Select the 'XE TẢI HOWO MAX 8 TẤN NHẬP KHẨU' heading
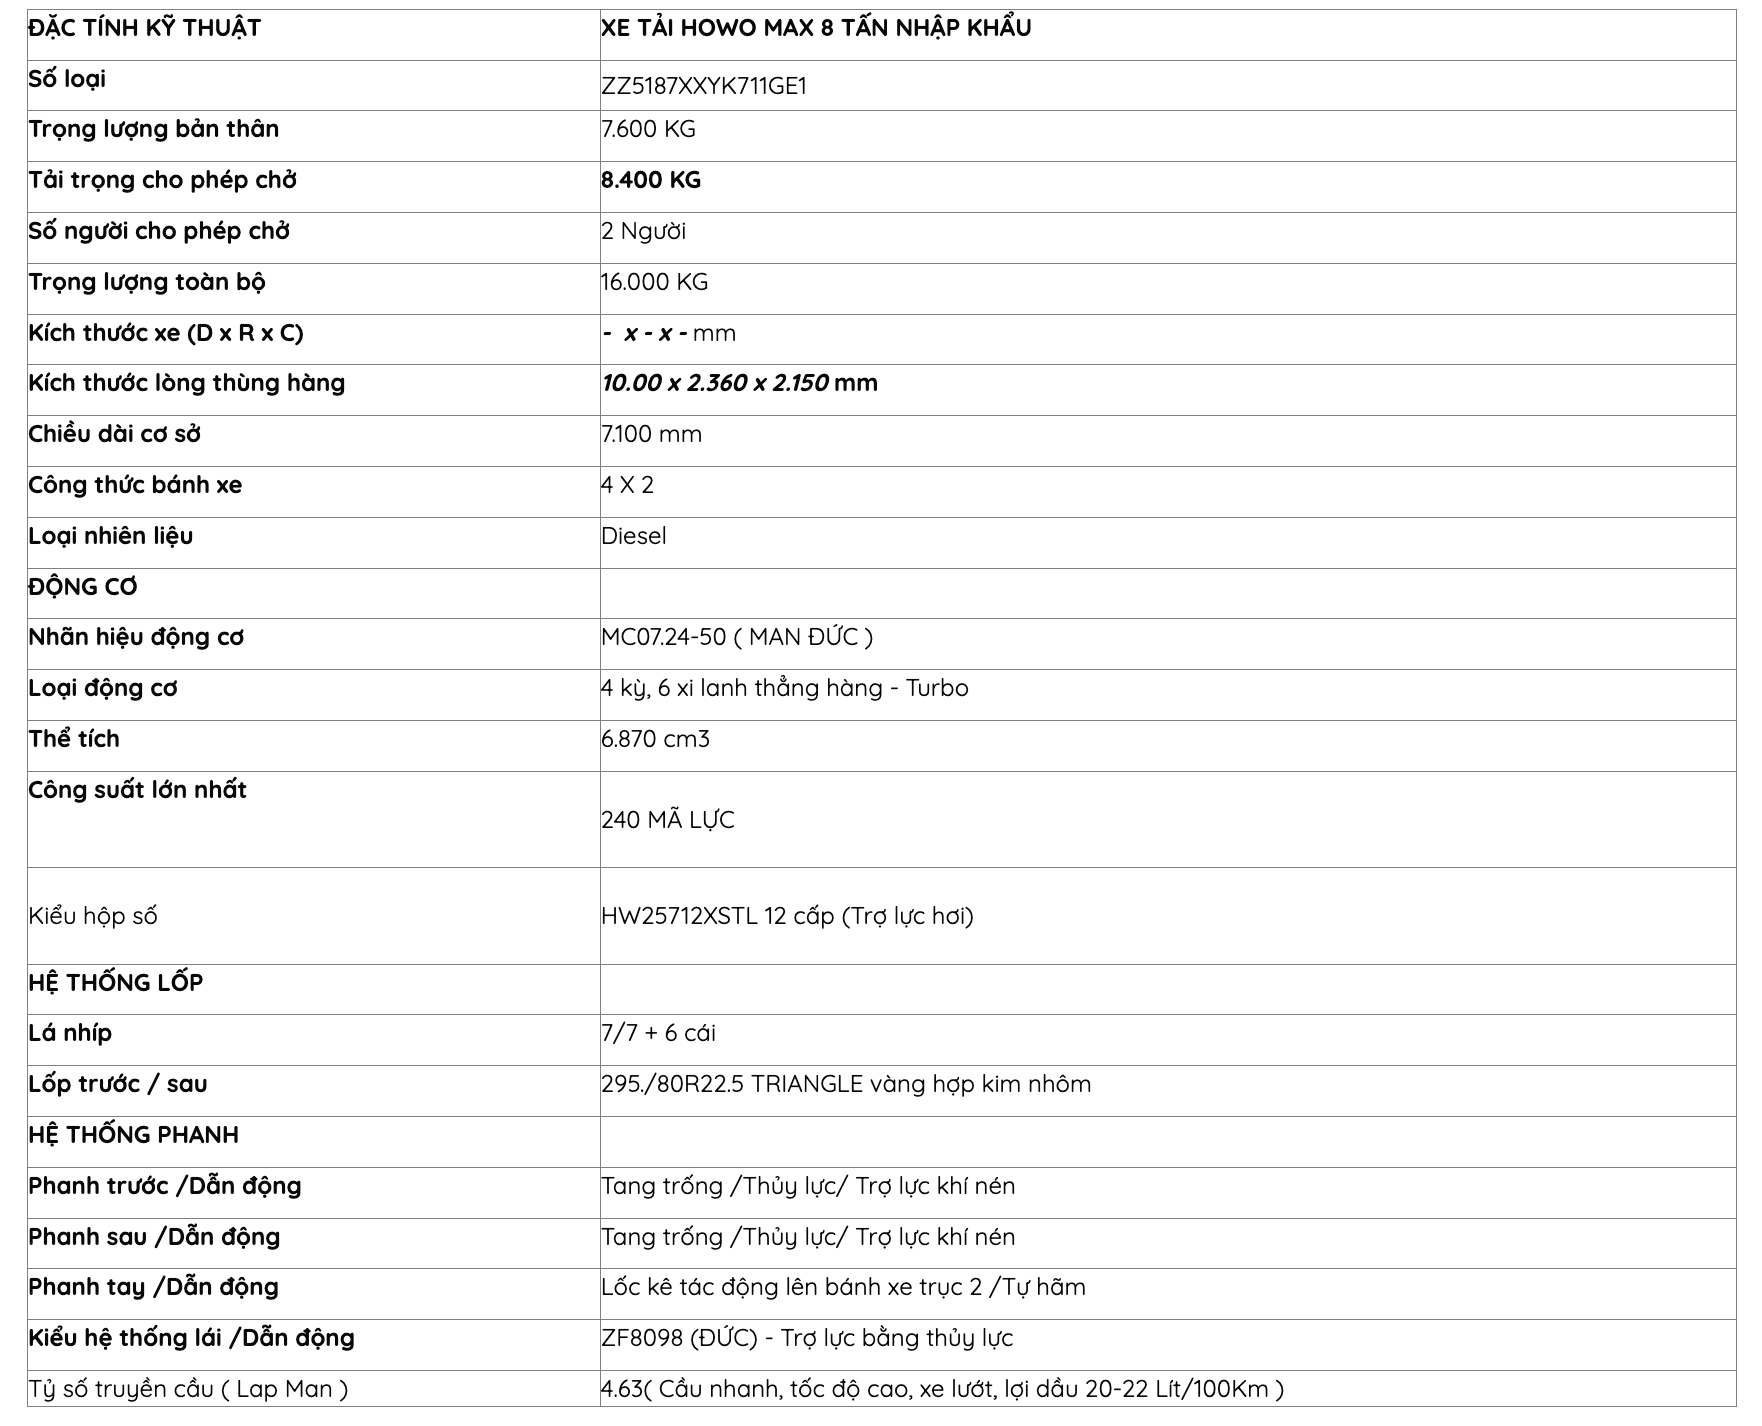Viewport: 1762px width, 1426px height. 816,28
